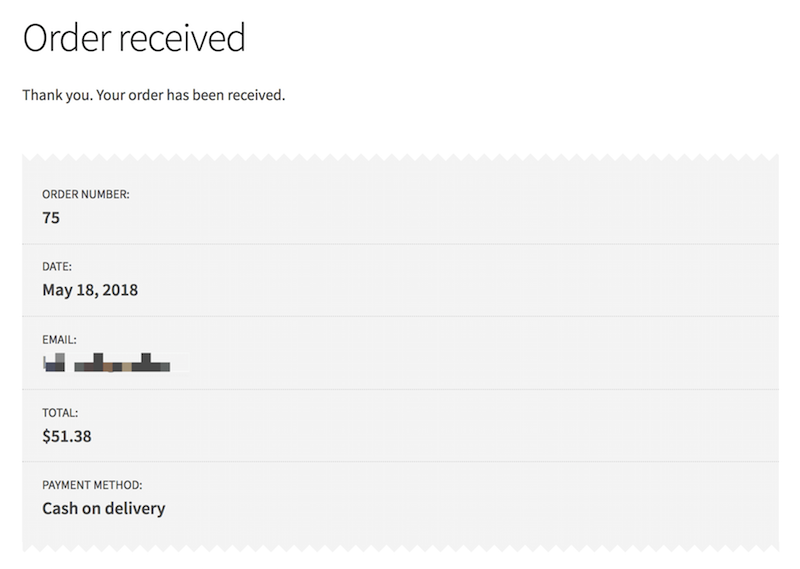Click the blurred email address
This screenshot has width=800, height=569.
pyautogui.click(x=108, y=362)
